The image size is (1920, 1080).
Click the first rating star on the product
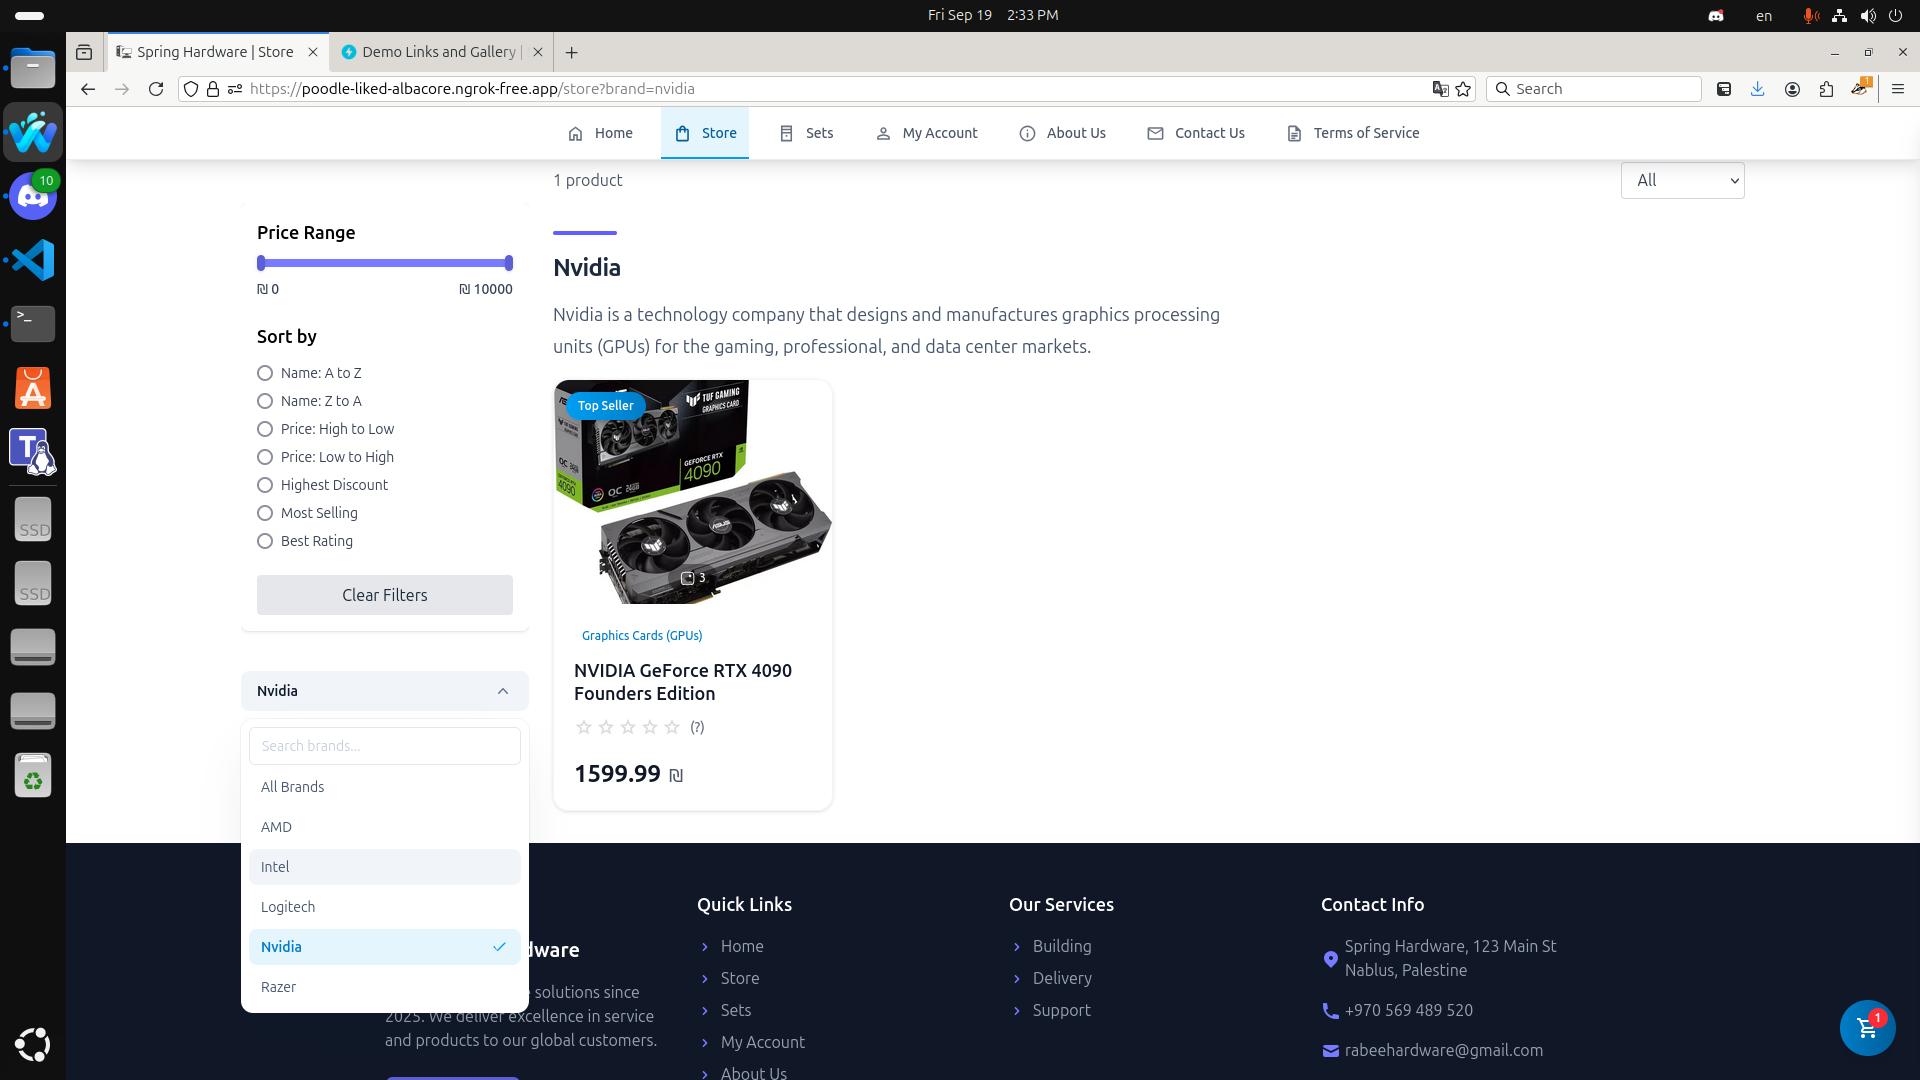point(584,727)
